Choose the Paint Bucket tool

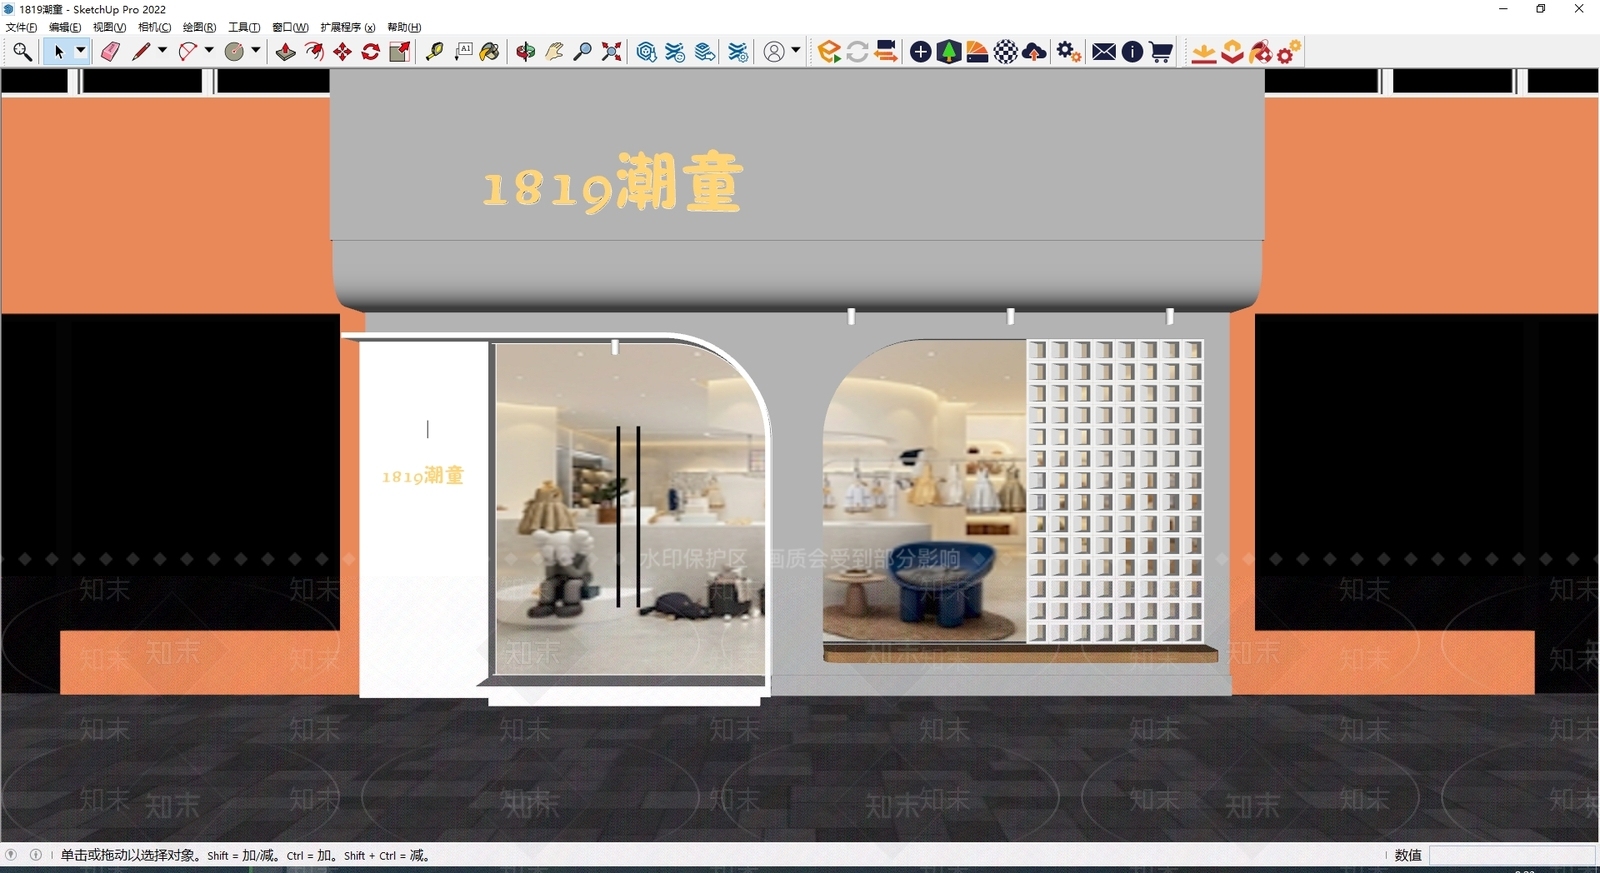(490, 52)
